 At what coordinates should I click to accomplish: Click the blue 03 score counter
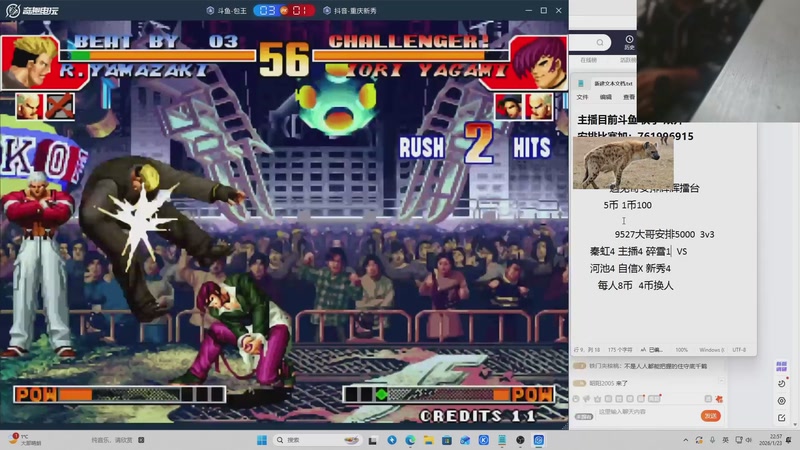pos(267,10)
